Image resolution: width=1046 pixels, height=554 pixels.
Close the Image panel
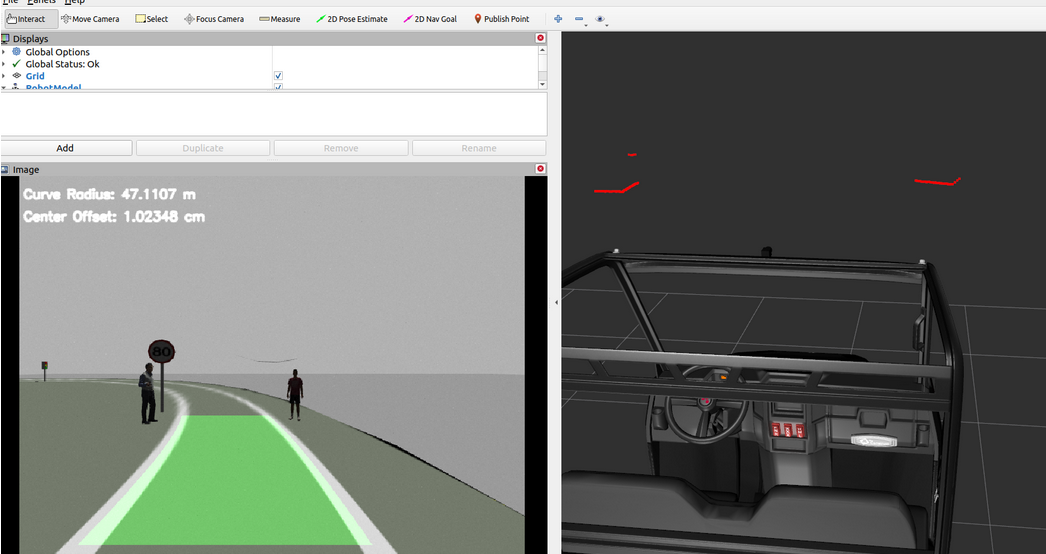(540, 170)
